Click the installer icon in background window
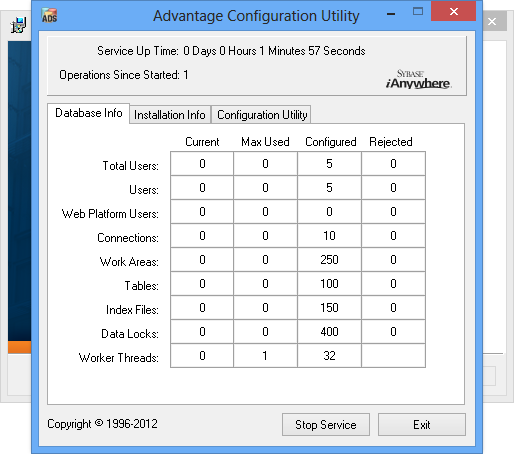 [x=18, y=25]
